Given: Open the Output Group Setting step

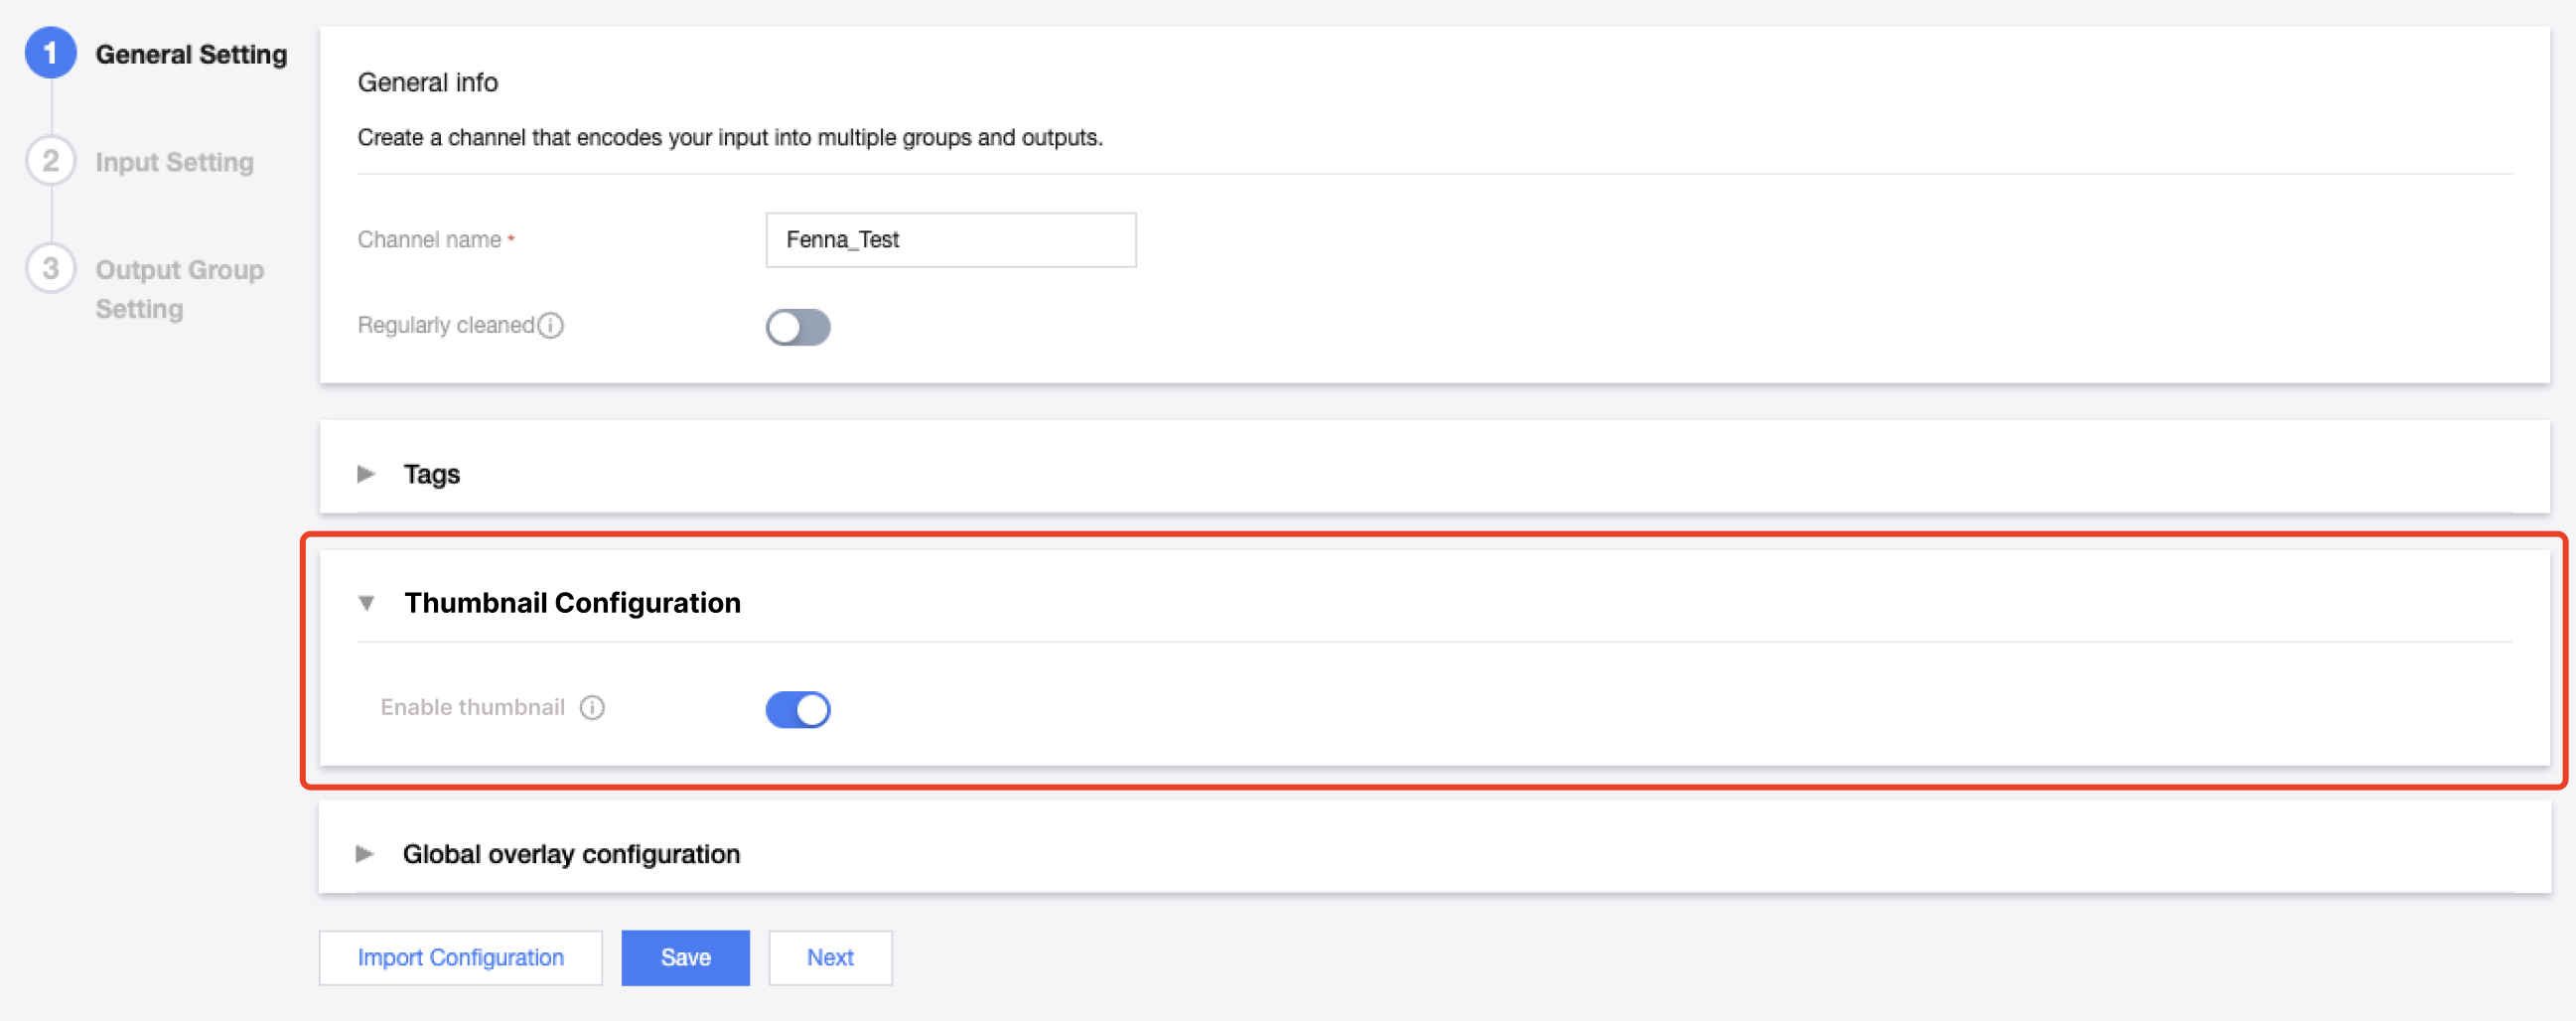Looking at the screenshot, I should (x=179, y=288).
